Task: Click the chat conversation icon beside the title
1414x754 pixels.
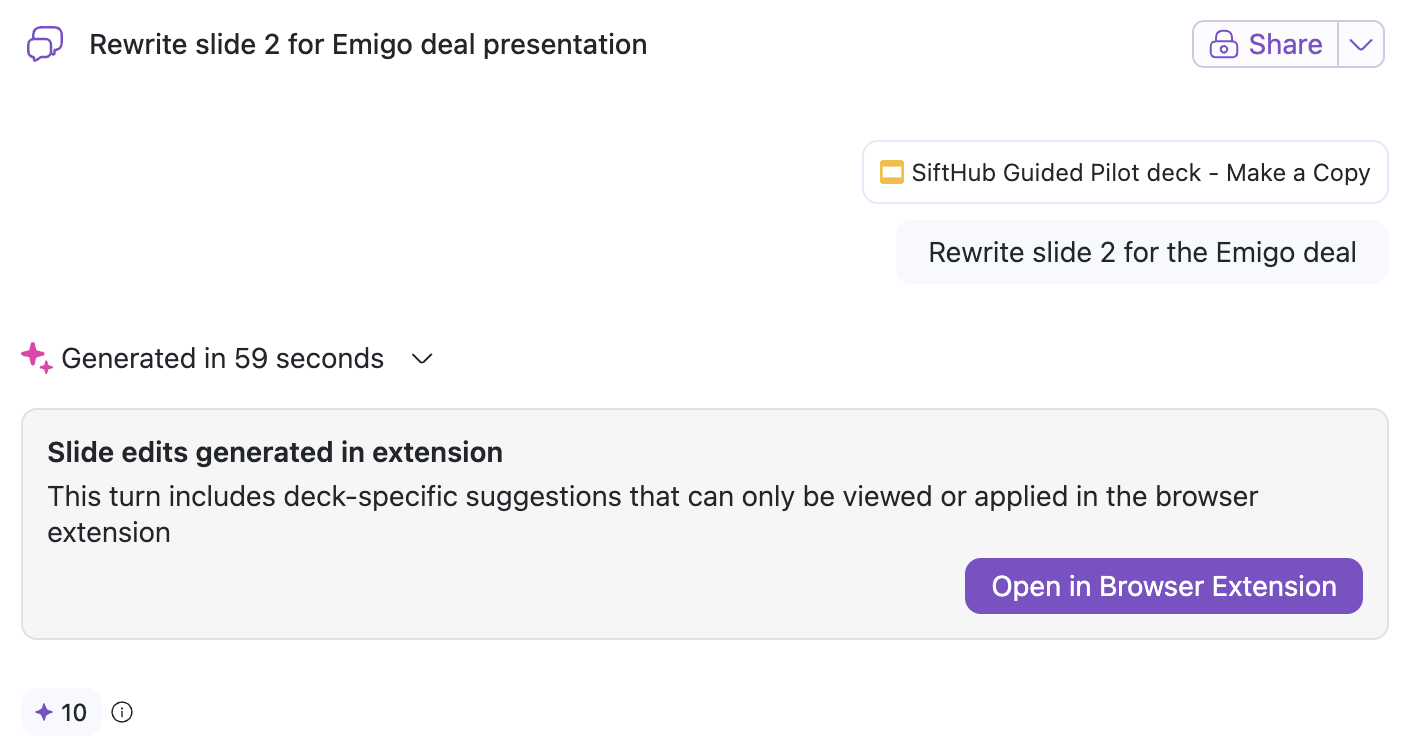Action: tap(45, 45)
